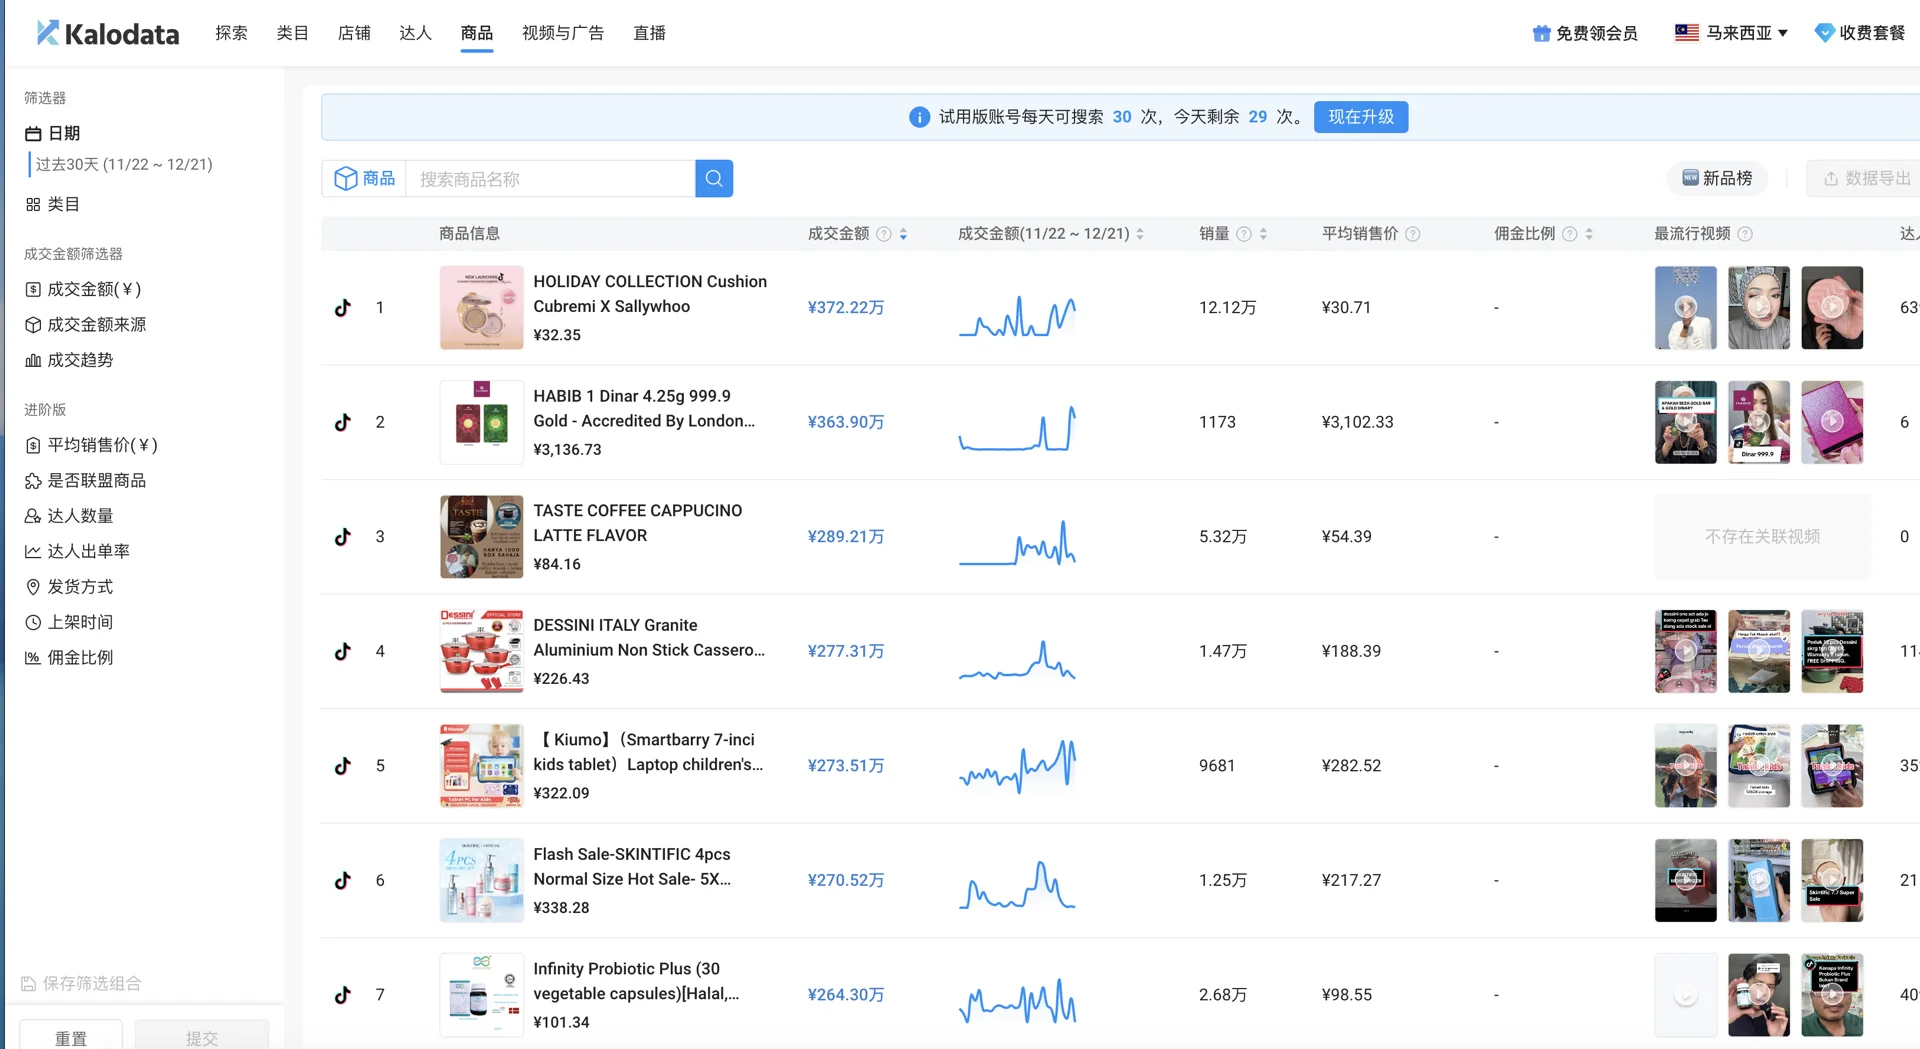Open the 马来西亚 country dropdown
This screenshot has height=1049, width=1920.
coord(1731,32)
